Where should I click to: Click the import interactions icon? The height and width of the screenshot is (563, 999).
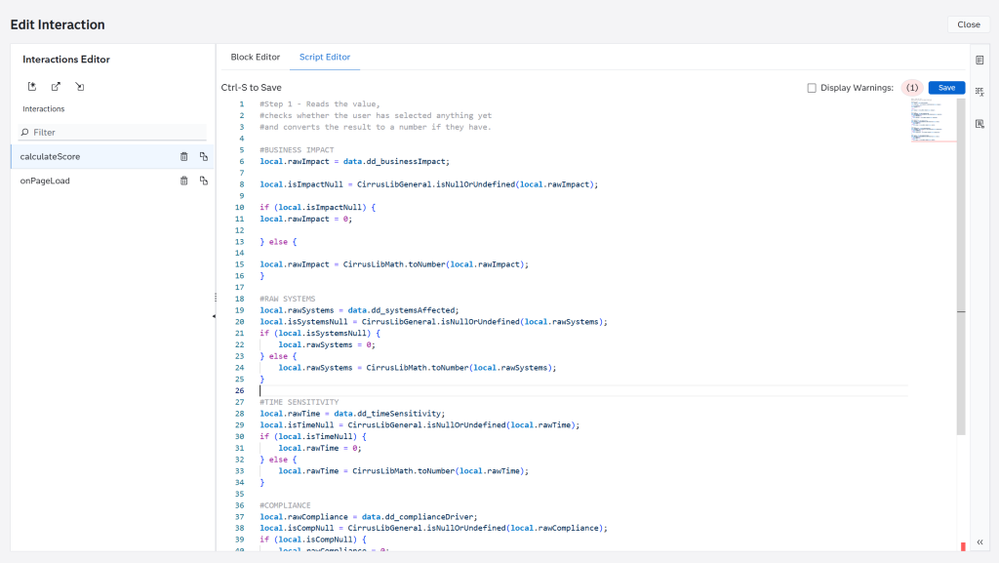point(80,87)
